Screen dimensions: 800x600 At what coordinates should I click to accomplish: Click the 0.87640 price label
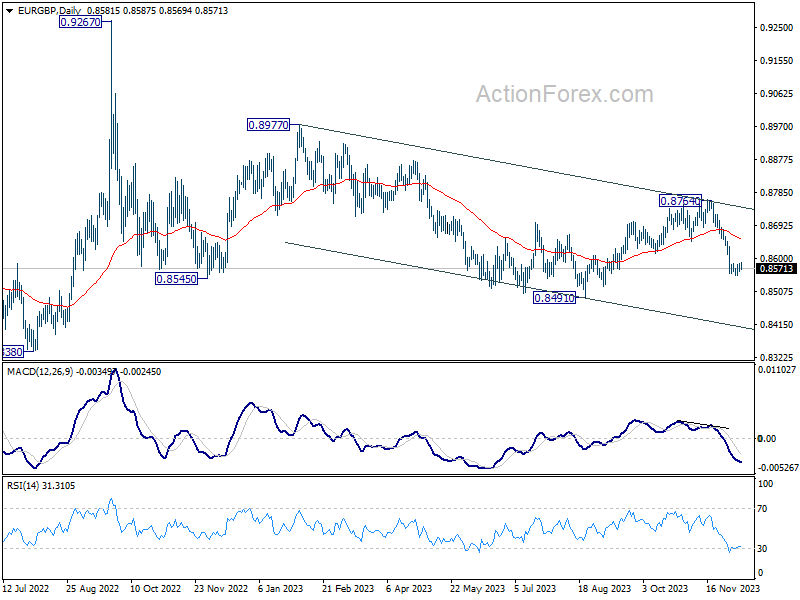point(681,201)
